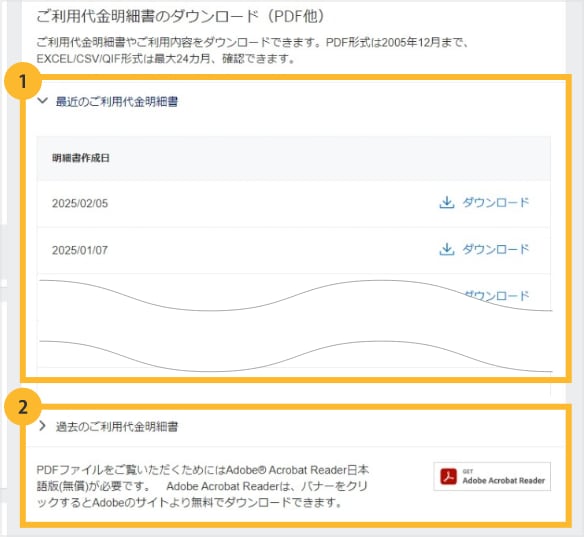Click Get Adobe Acrobat Reader banner
This screenshot has height=537, width=584.
[x=492, y=477]
